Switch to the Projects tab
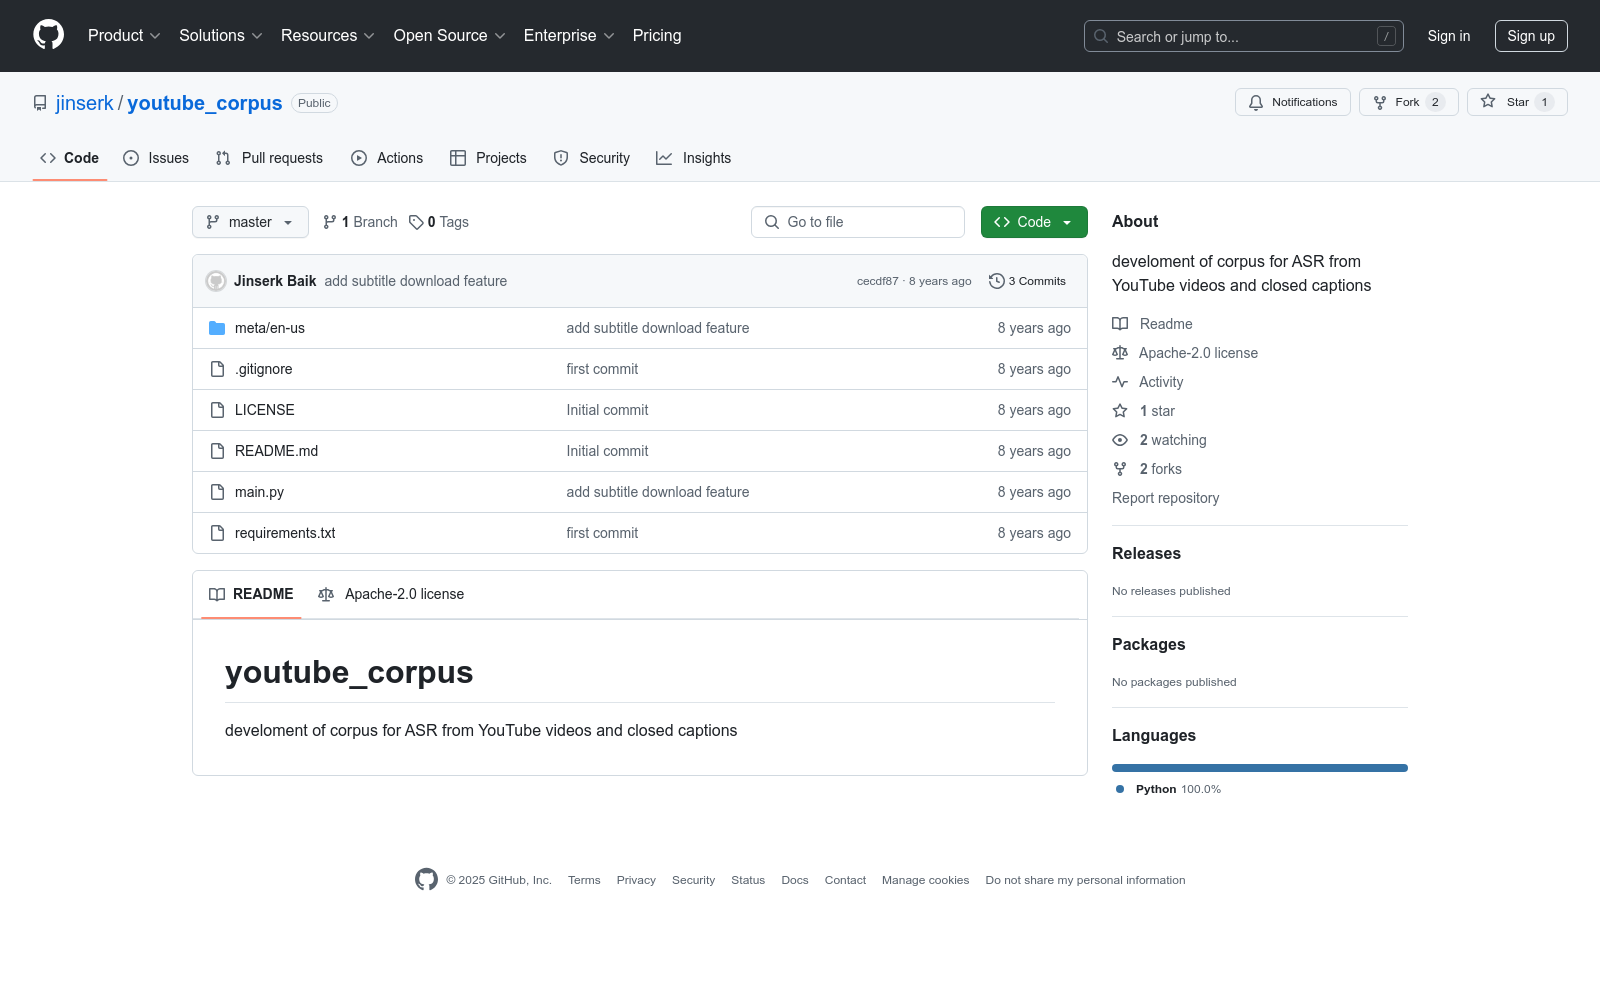Screen dimensions: 1600x1000 coord(488,158)
